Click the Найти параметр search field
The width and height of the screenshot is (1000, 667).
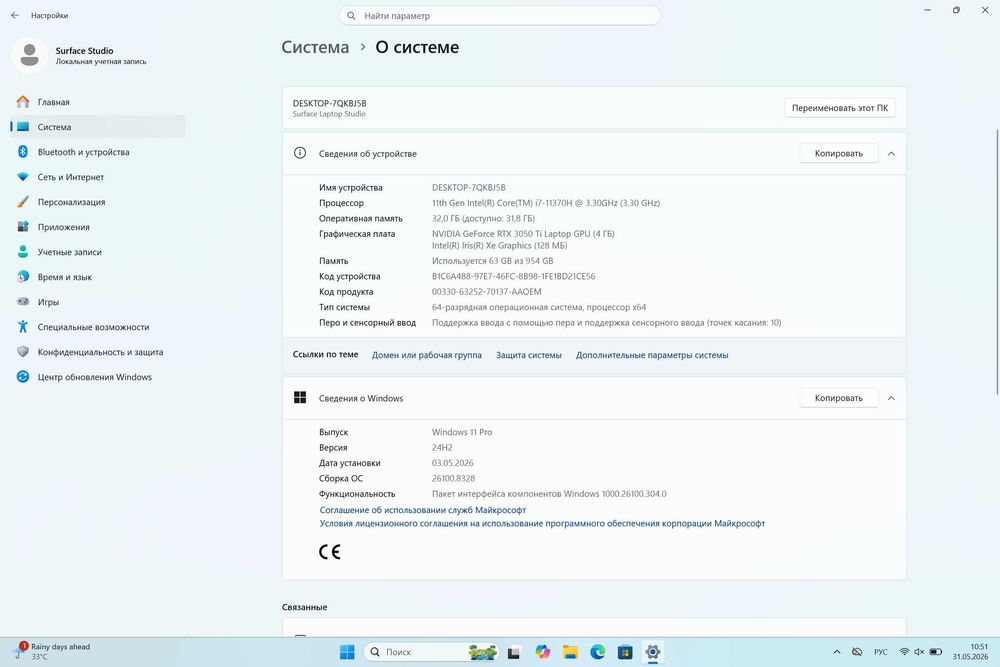point(499,15)
